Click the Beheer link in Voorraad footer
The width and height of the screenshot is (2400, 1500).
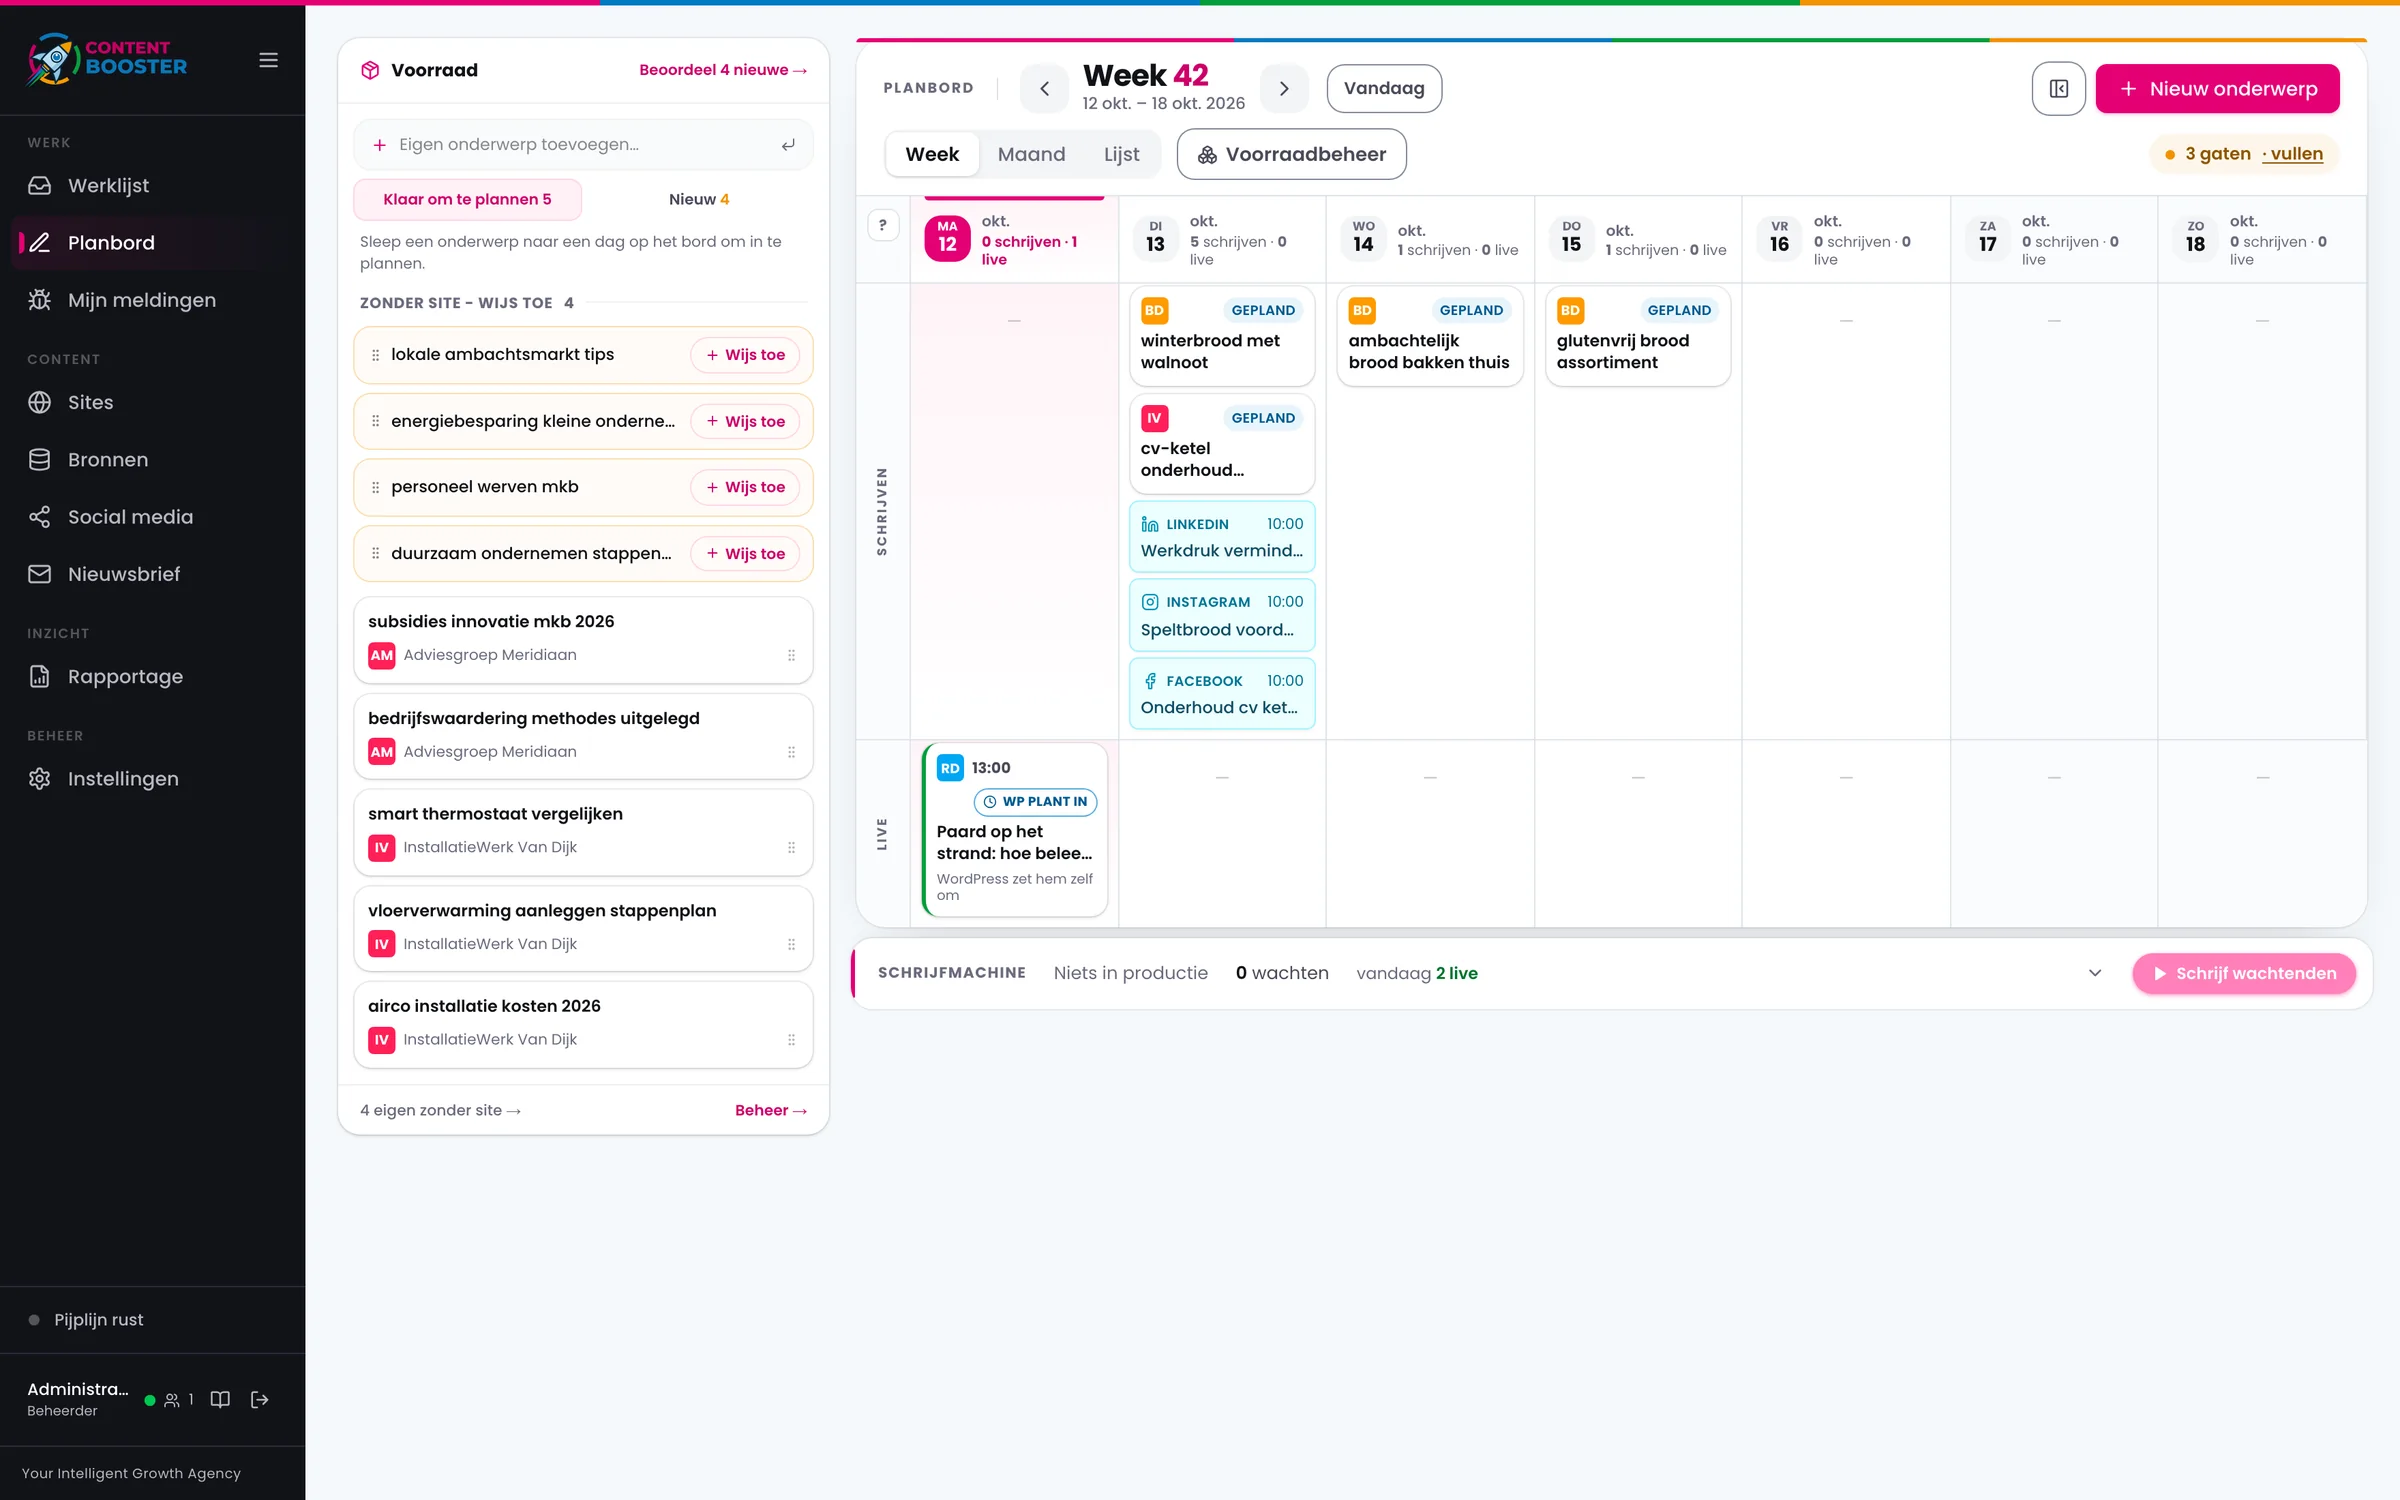771,1110
